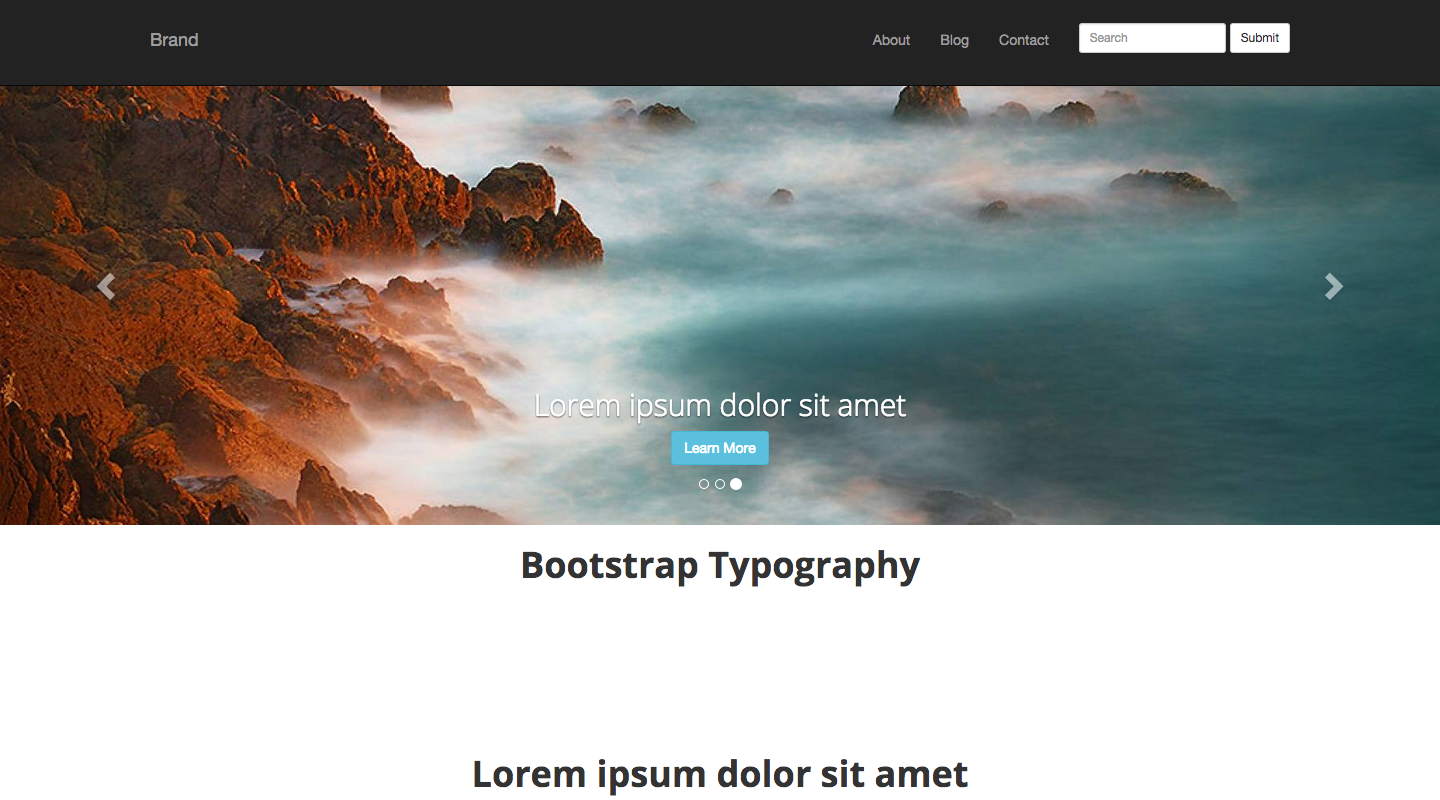
Task: Click the bold Lorem ipsum heading below
Action: pyautogui.click(x=720, y=774)
